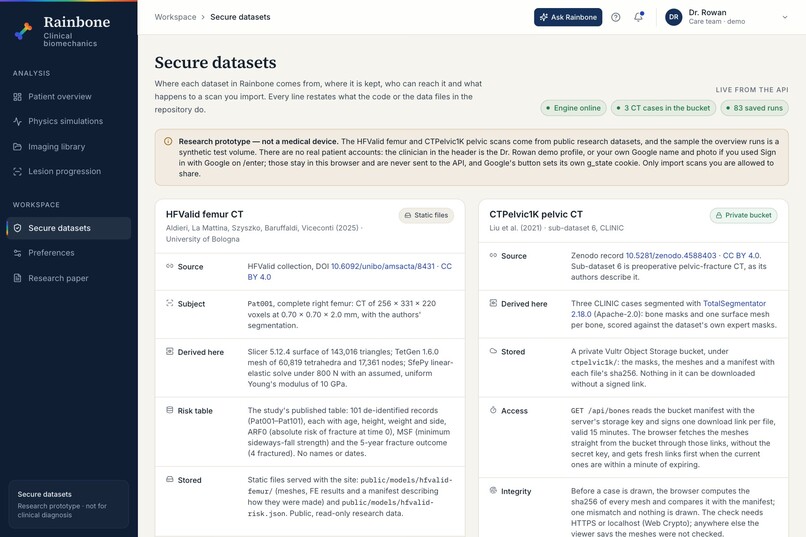Click the CTPelvic1K pelvic CT card title
Viewport: 806px width, 537px height.
pyautogui.click(x=536, y=214)
